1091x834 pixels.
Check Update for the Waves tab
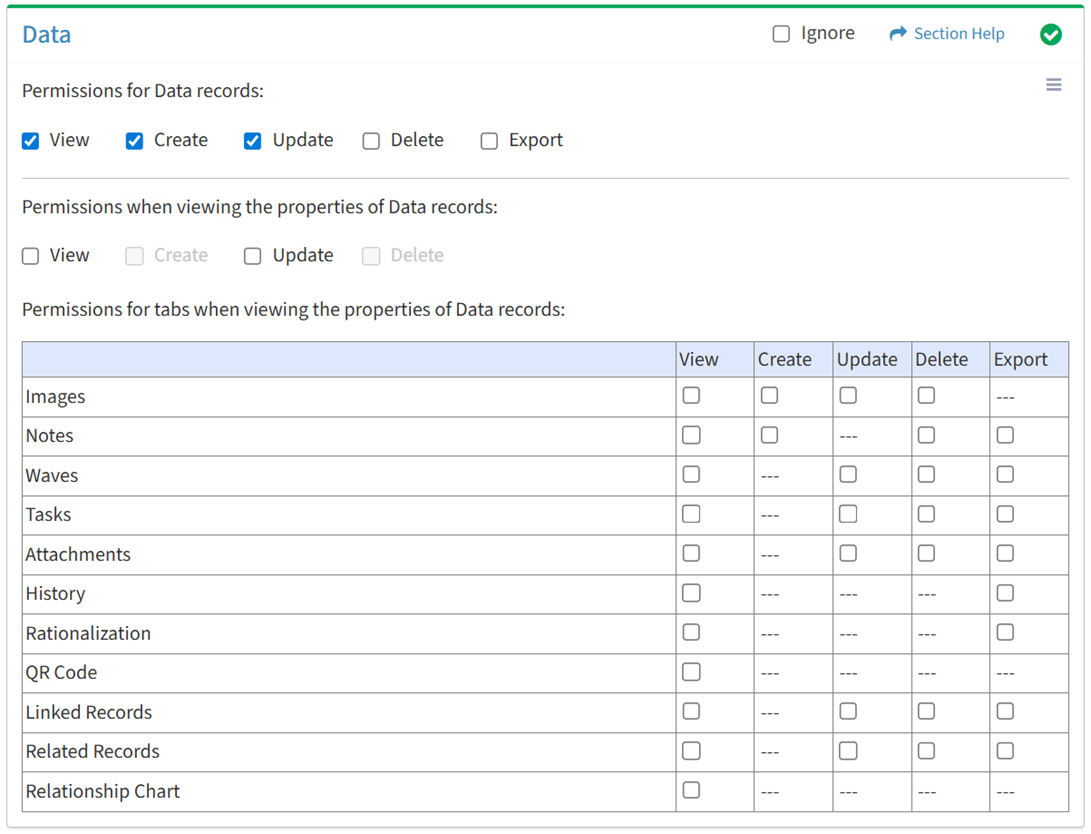click(x=848, y=475)
